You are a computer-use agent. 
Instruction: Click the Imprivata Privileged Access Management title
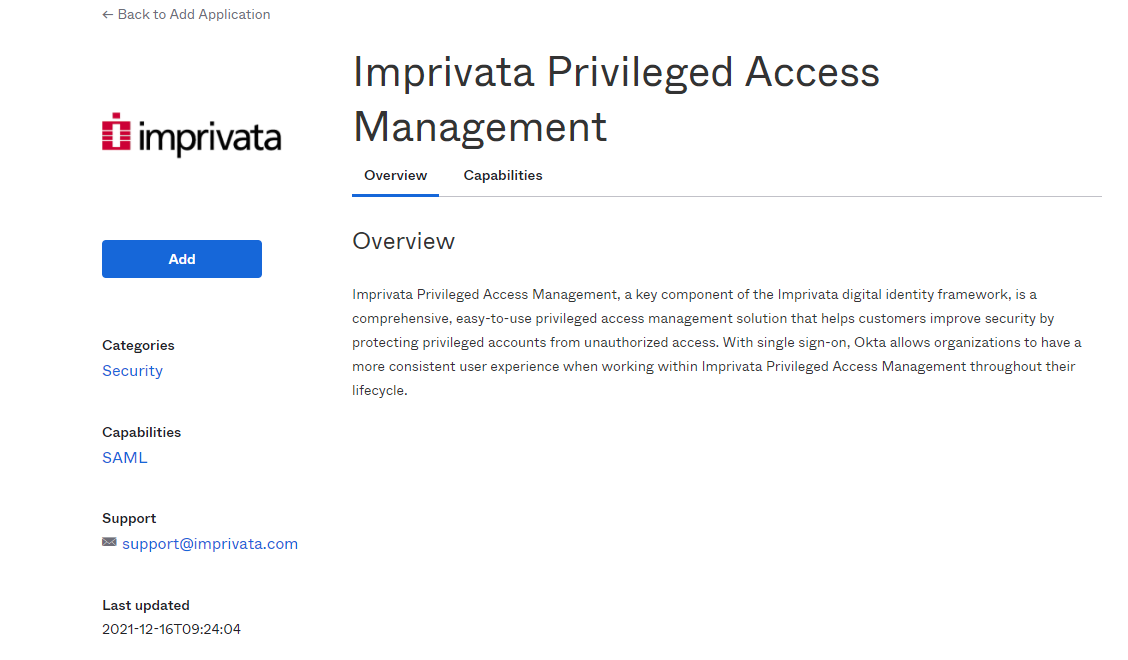click(x=616, y=99)
